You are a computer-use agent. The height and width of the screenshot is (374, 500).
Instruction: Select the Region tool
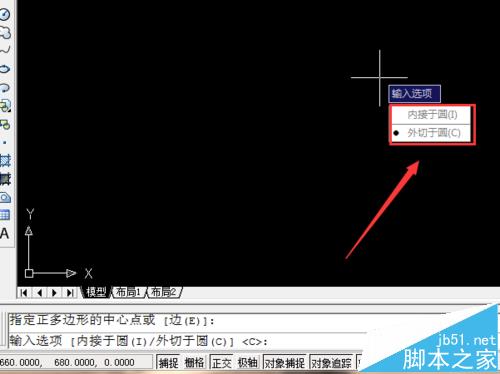coord(5,197)
